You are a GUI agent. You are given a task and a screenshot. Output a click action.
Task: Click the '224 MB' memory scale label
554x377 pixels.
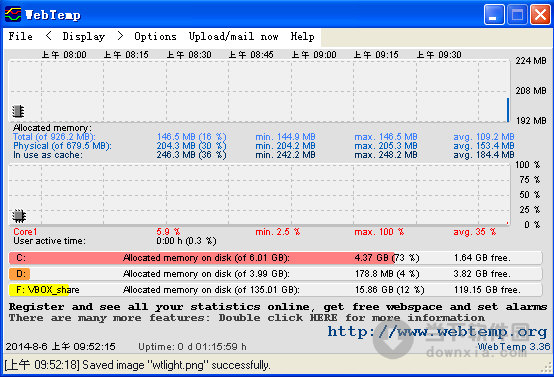coord(531,61)
